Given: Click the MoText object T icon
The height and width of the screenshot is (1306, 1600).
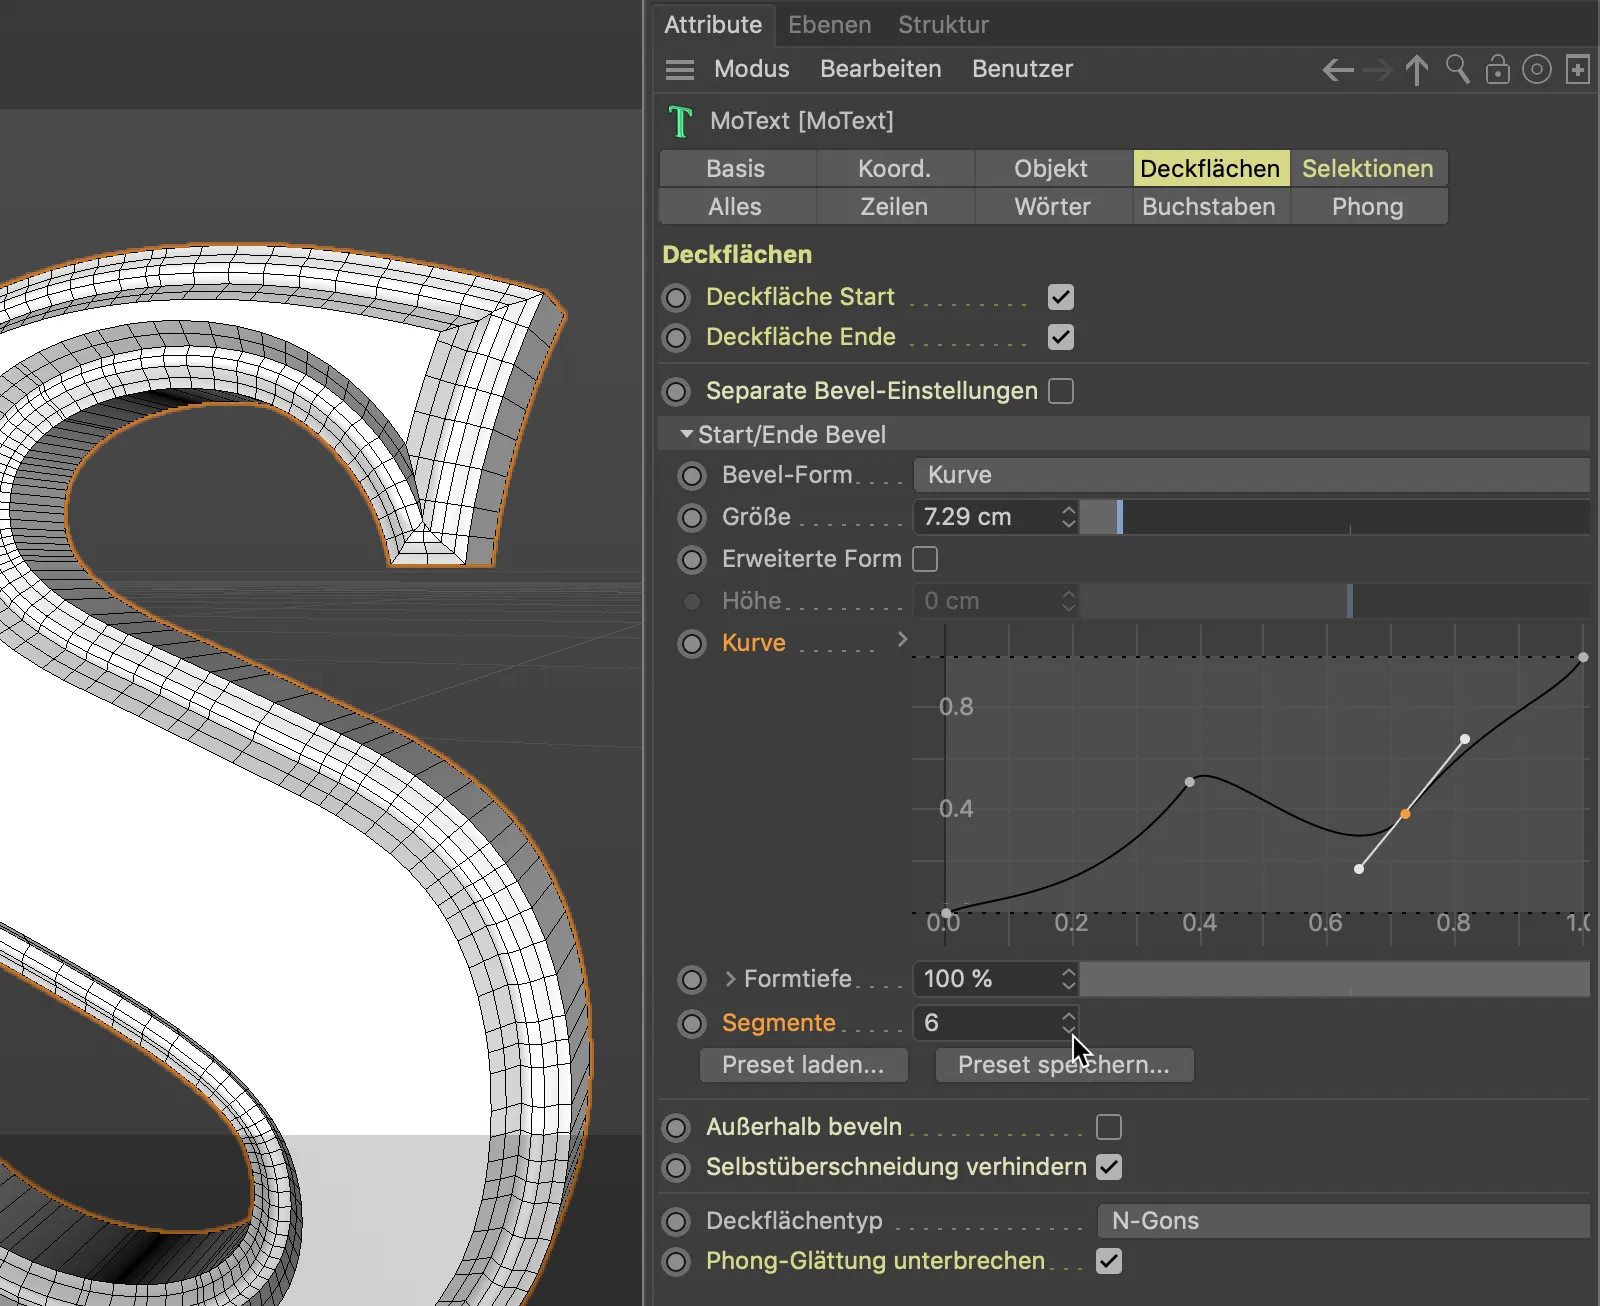Looking at the screenshot, I should 680,122.
